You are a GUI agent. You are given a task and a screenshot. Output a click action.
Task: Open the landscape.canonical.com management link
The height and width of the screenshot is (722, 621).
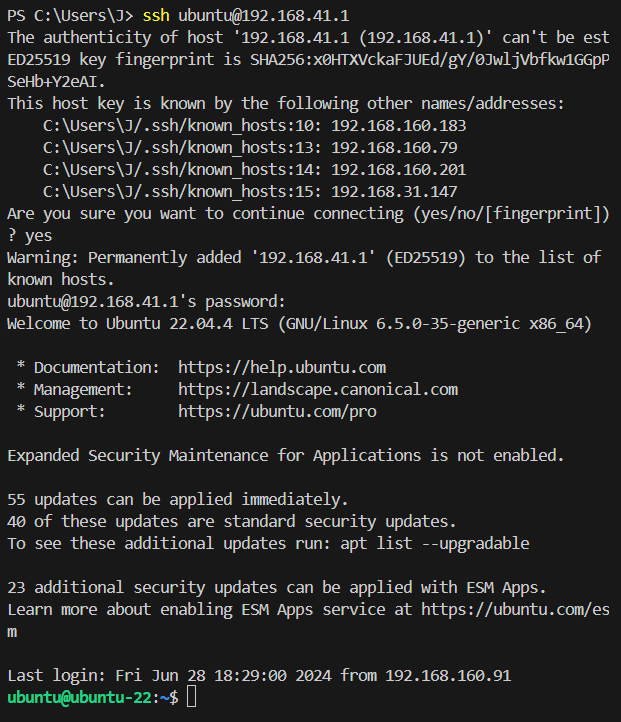click(318, 389)
